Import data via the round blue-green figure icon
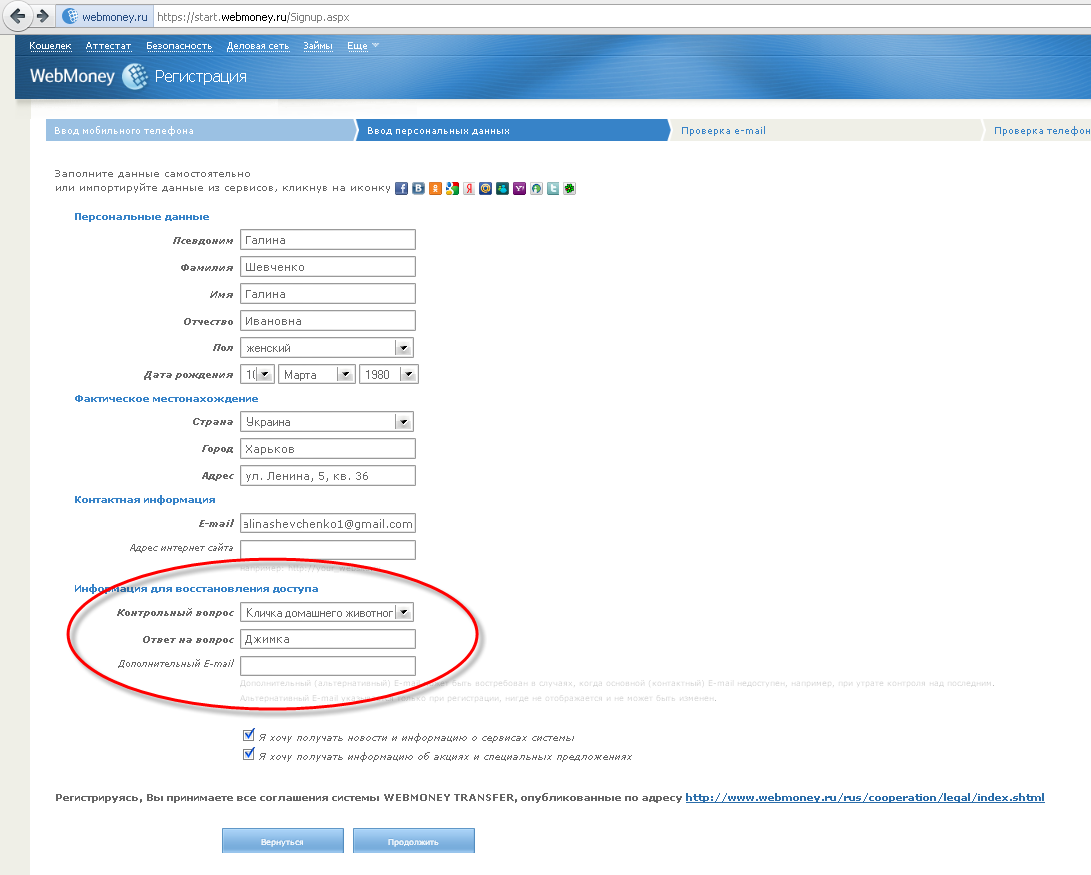 (536, 188)
